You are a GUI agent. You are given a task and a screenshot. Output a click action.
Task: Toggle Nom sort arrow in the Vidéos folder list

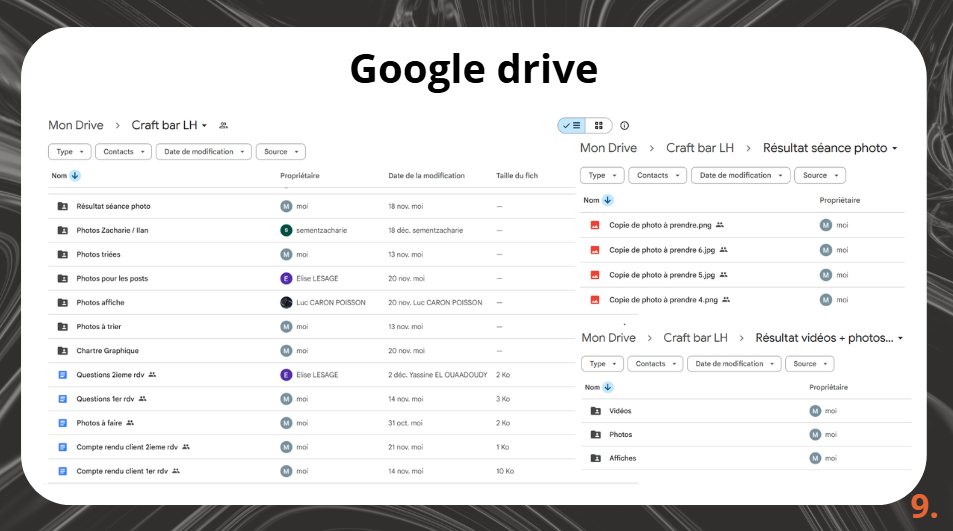(x=608, y=387)
